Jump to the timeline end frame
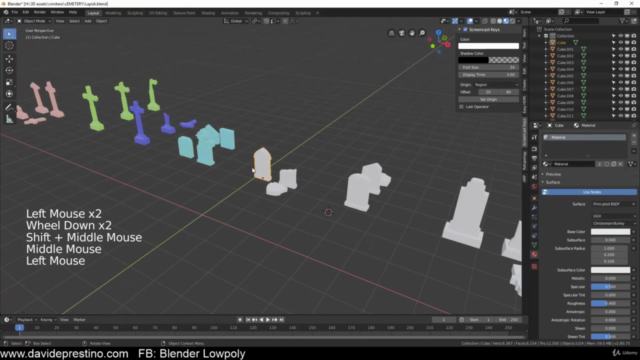 282,320
